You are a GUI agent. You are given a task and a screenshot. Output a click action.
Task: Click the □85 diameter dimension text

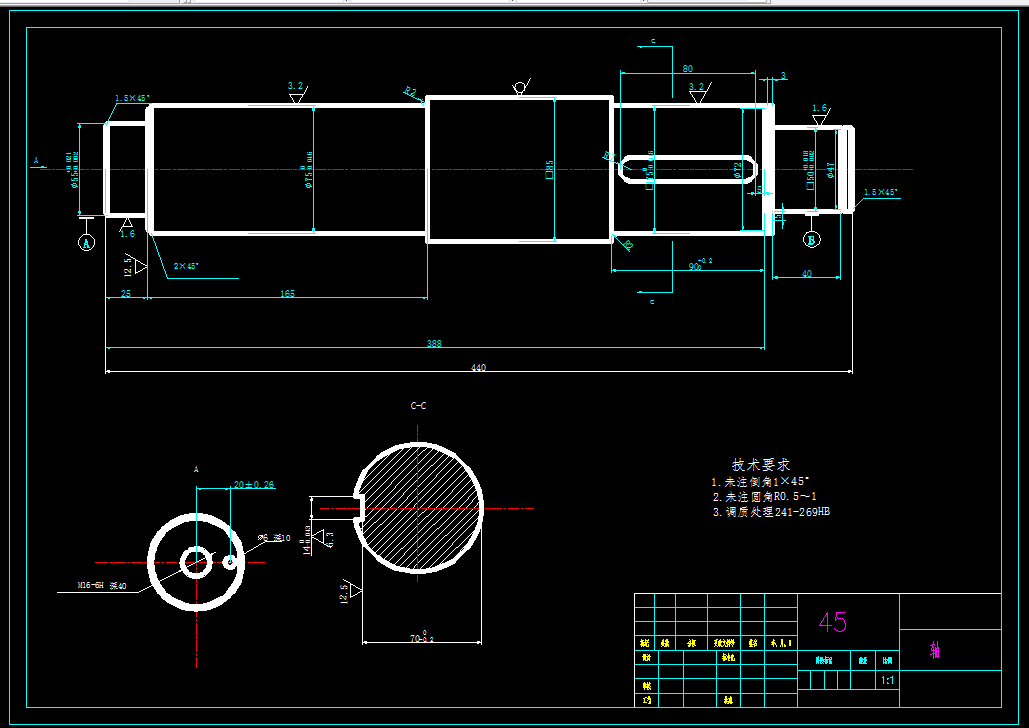(x=549, y=169)
